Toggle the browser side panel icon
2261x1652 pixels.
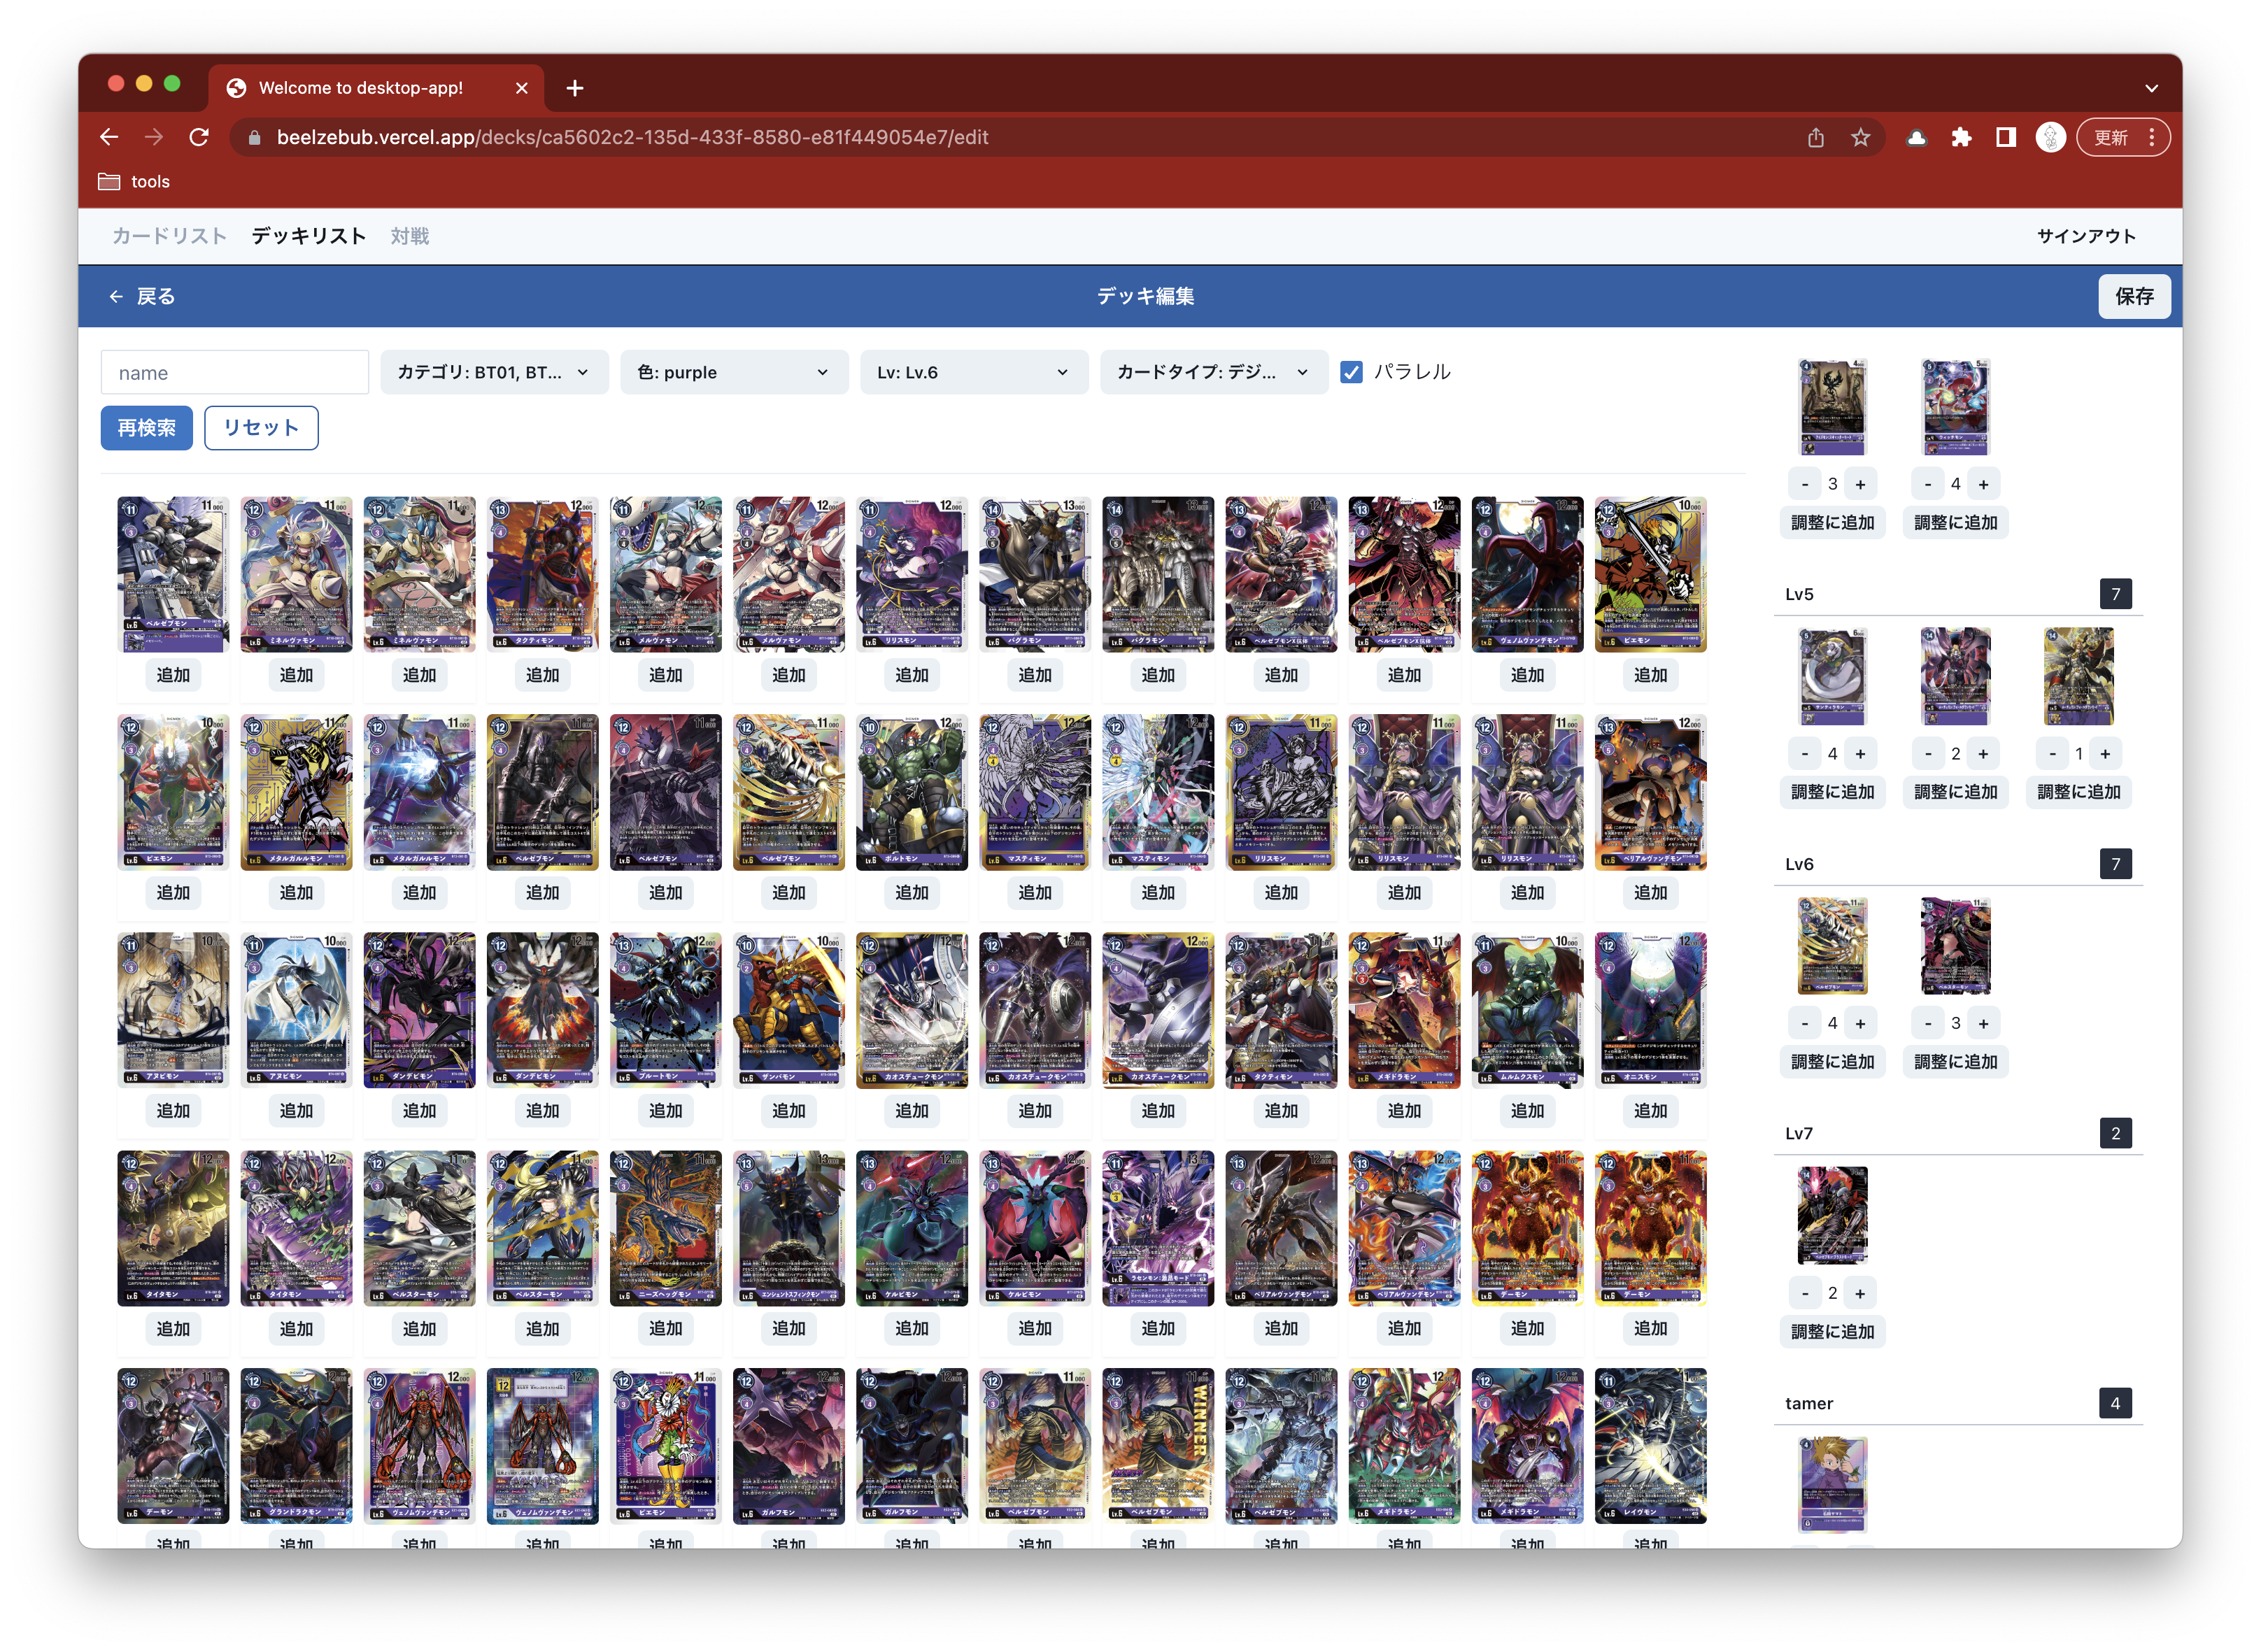pyautogui.click(x=2006, y=138)
